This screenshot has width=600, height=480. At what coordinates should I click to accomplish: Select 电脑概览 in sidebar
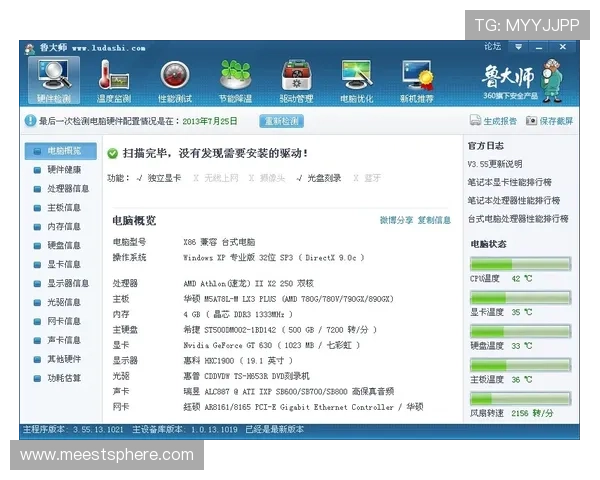point(61,151)
